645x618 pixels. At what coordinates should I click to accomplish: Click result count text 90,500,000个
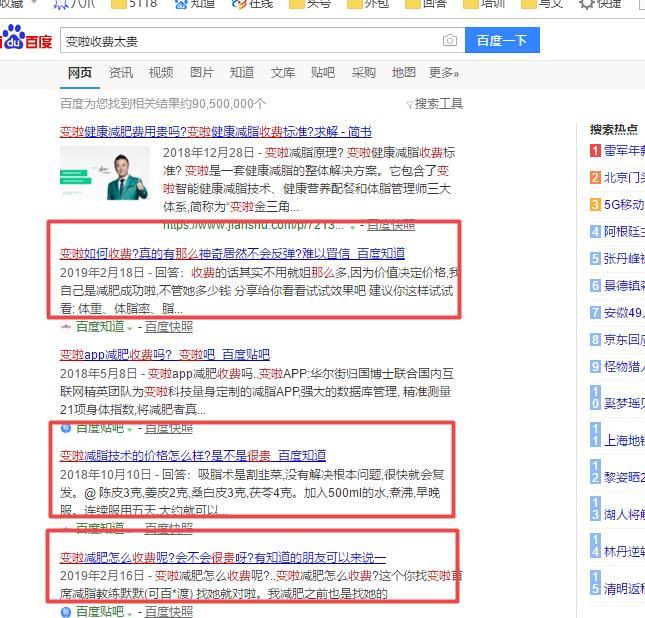[x=228, y=104]
